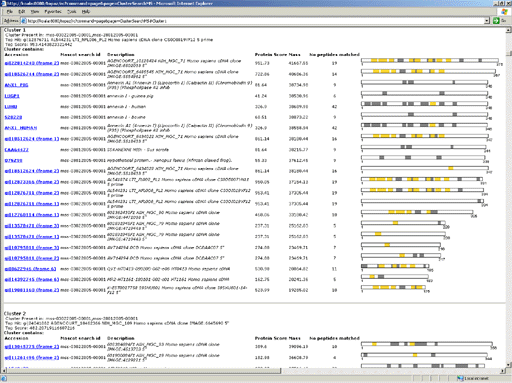
Task: Click the green Go arrow button
Action: [x=496, y=21]
